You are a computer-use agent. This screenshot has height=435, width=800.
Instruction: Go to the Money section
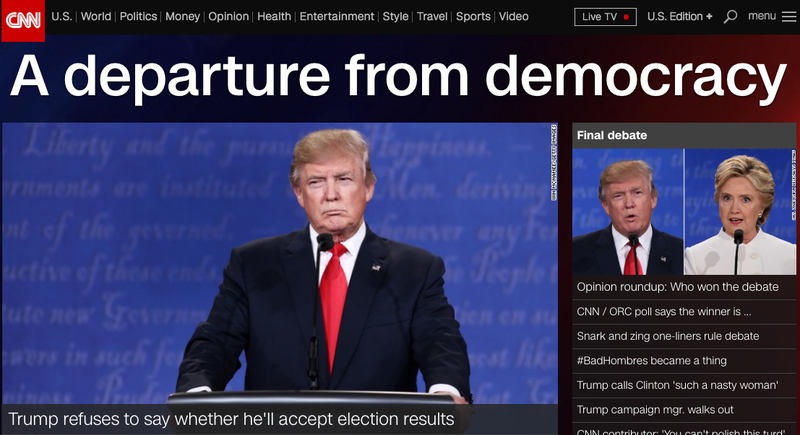pos(183,16)
